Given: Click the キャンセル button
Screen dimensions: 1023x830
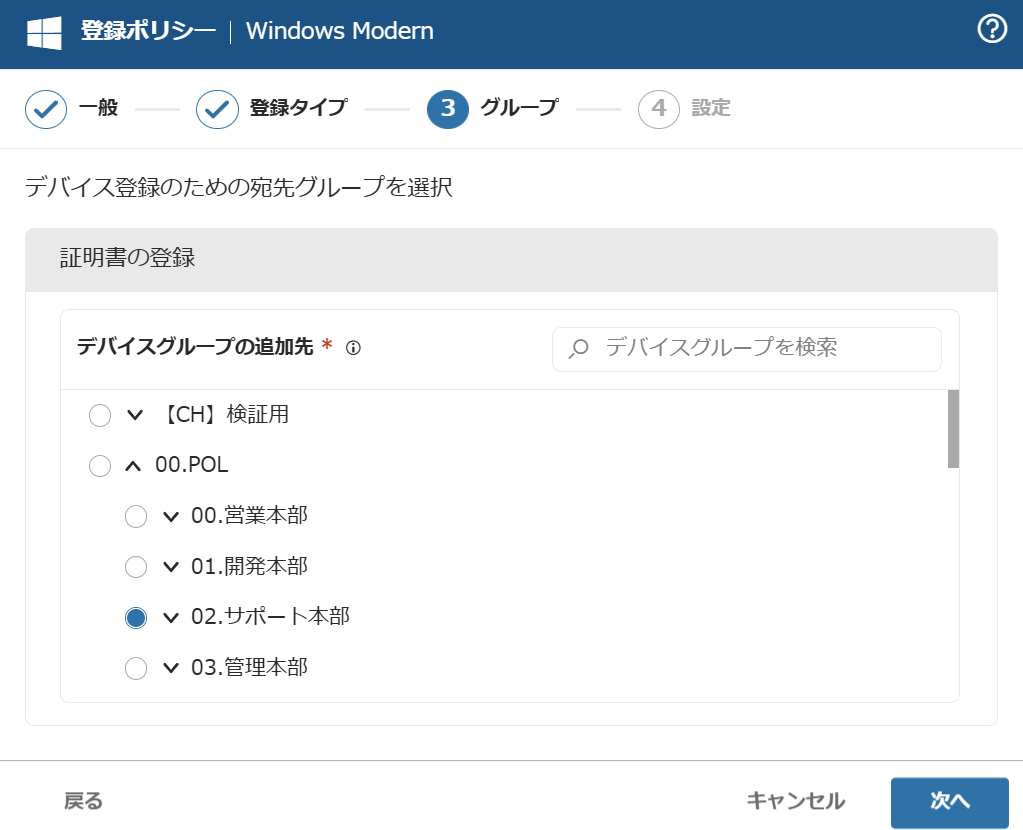Looking at the screenshot, I should [x=796, y=801].
